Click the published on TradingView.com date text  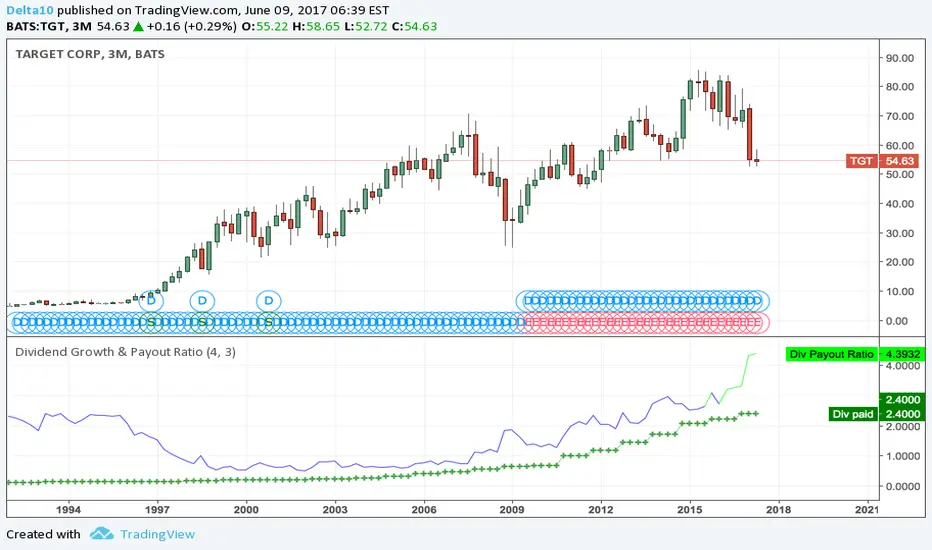point(223,10)
